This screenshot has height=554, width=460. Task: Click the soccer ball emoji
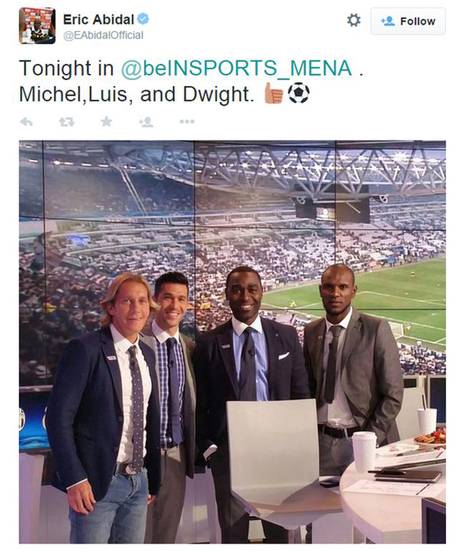coord(299,93)
